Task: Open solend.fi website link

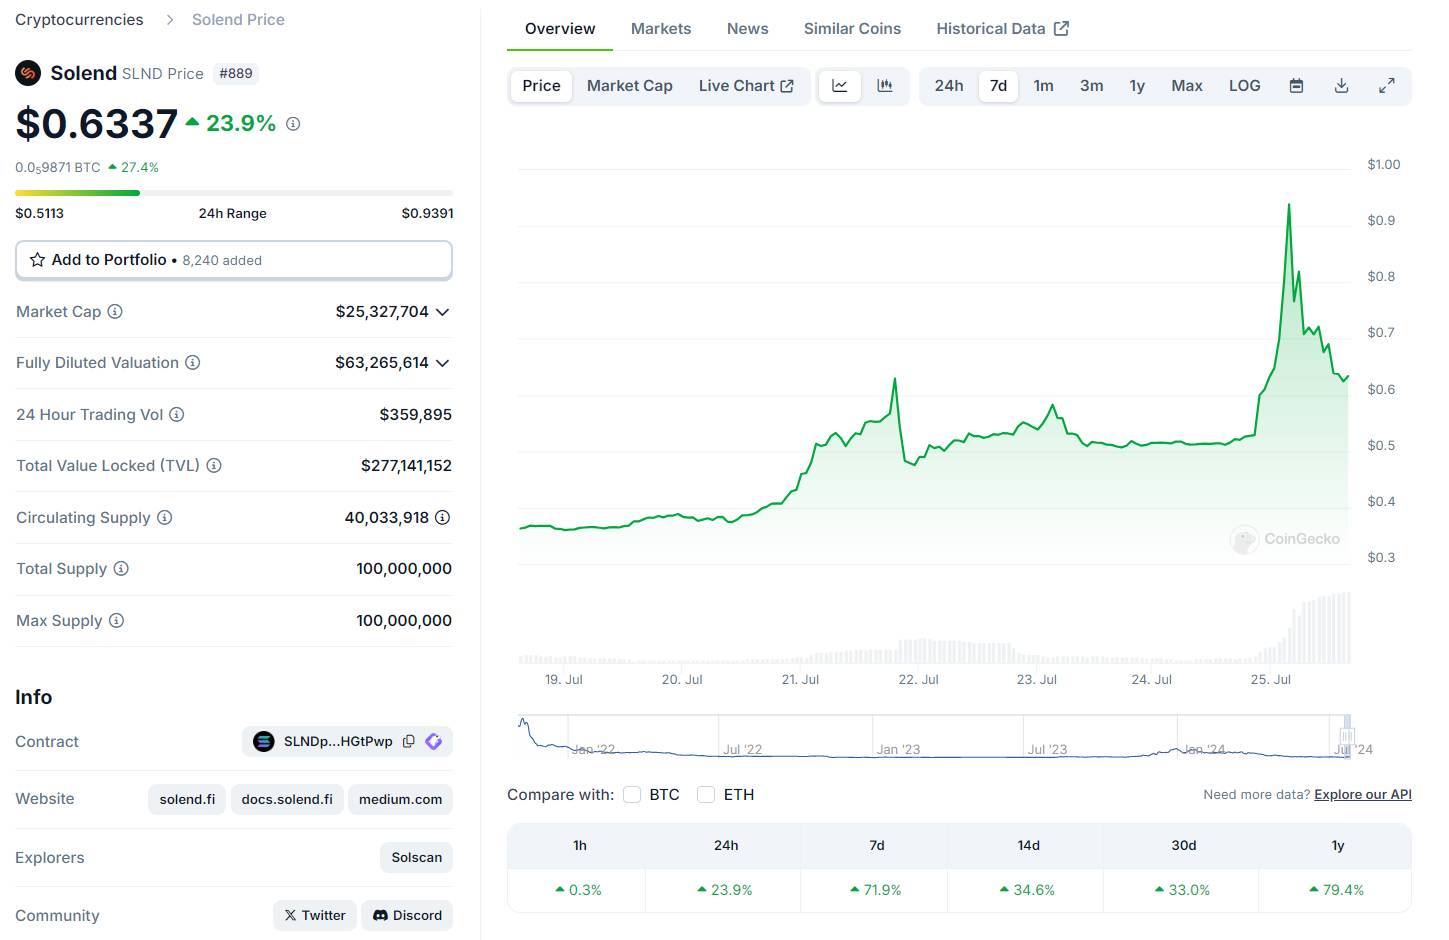Action: 187,800
